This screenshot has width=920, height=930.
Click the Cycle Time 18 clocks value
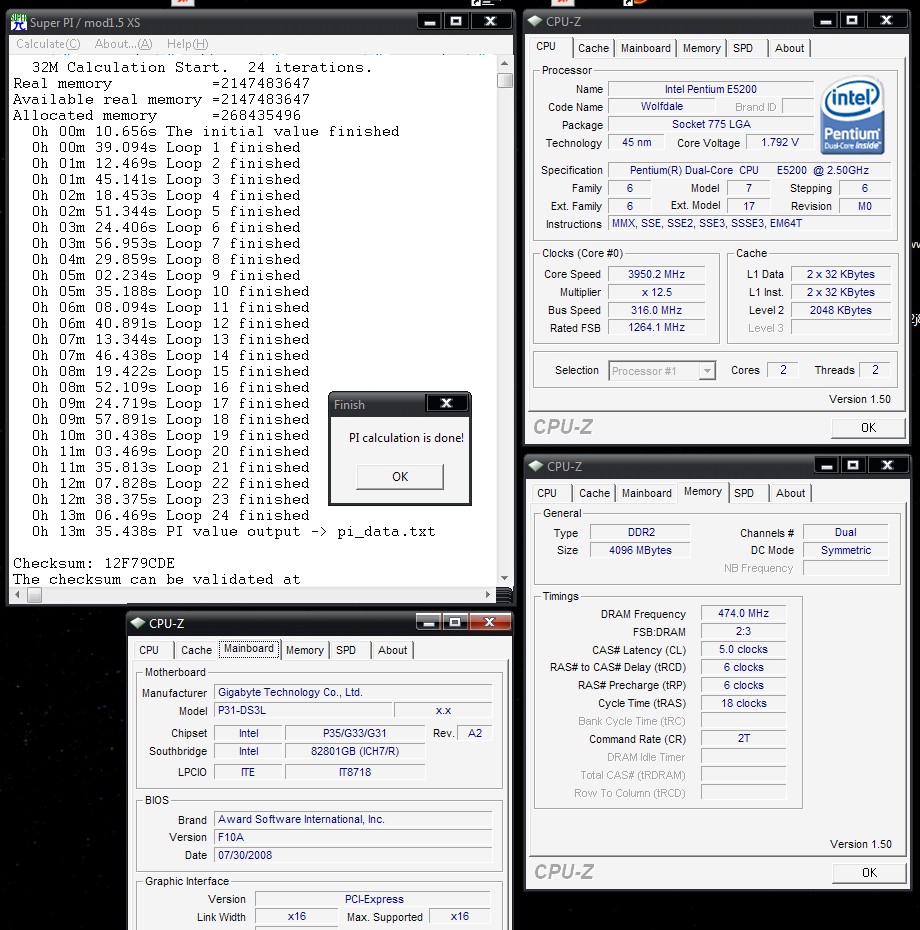(743, 703)
